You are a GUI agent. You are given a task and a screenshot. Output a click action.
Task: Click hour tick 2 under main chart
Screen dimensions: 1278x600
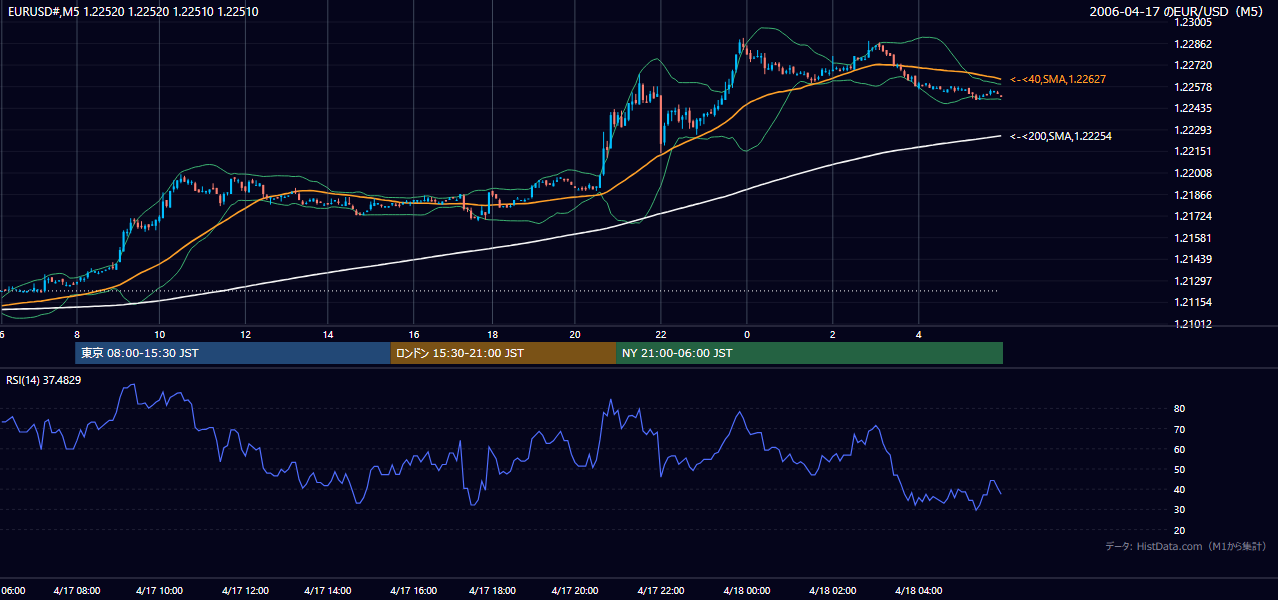[832, 334]
